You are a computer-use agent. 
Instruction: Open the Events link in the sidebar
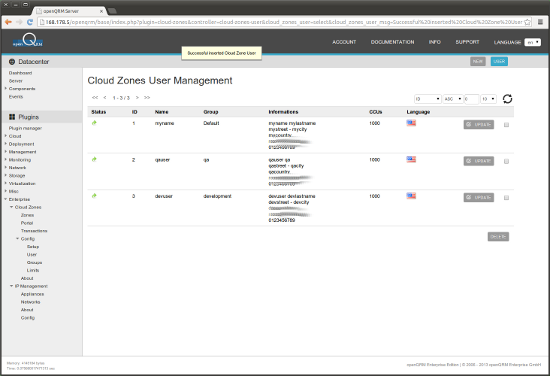click(x=16, y=96)
